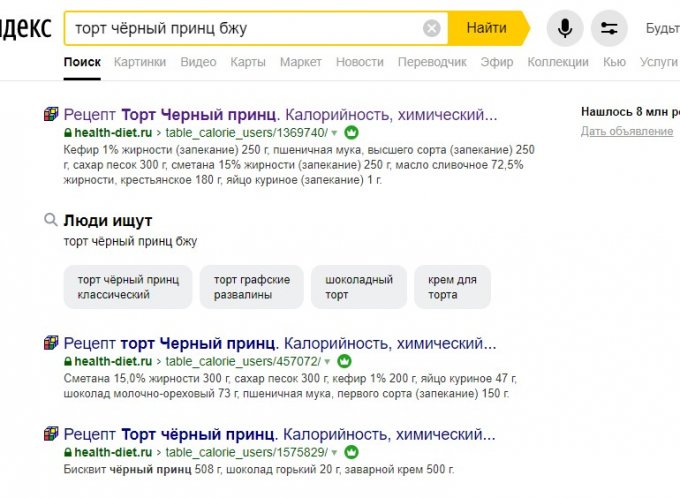Expand the arrow menu after table_calorie_users/1369740

335,133
